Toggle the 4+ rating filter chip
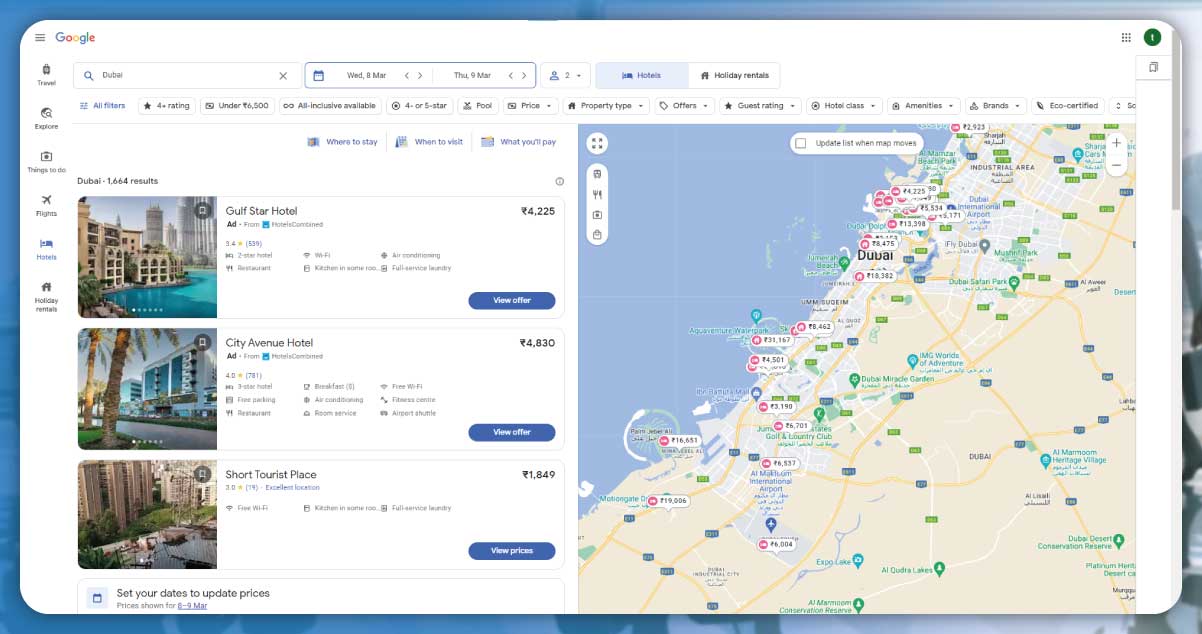The height and width of the screenshot is (634, 1202). point(167,106)
